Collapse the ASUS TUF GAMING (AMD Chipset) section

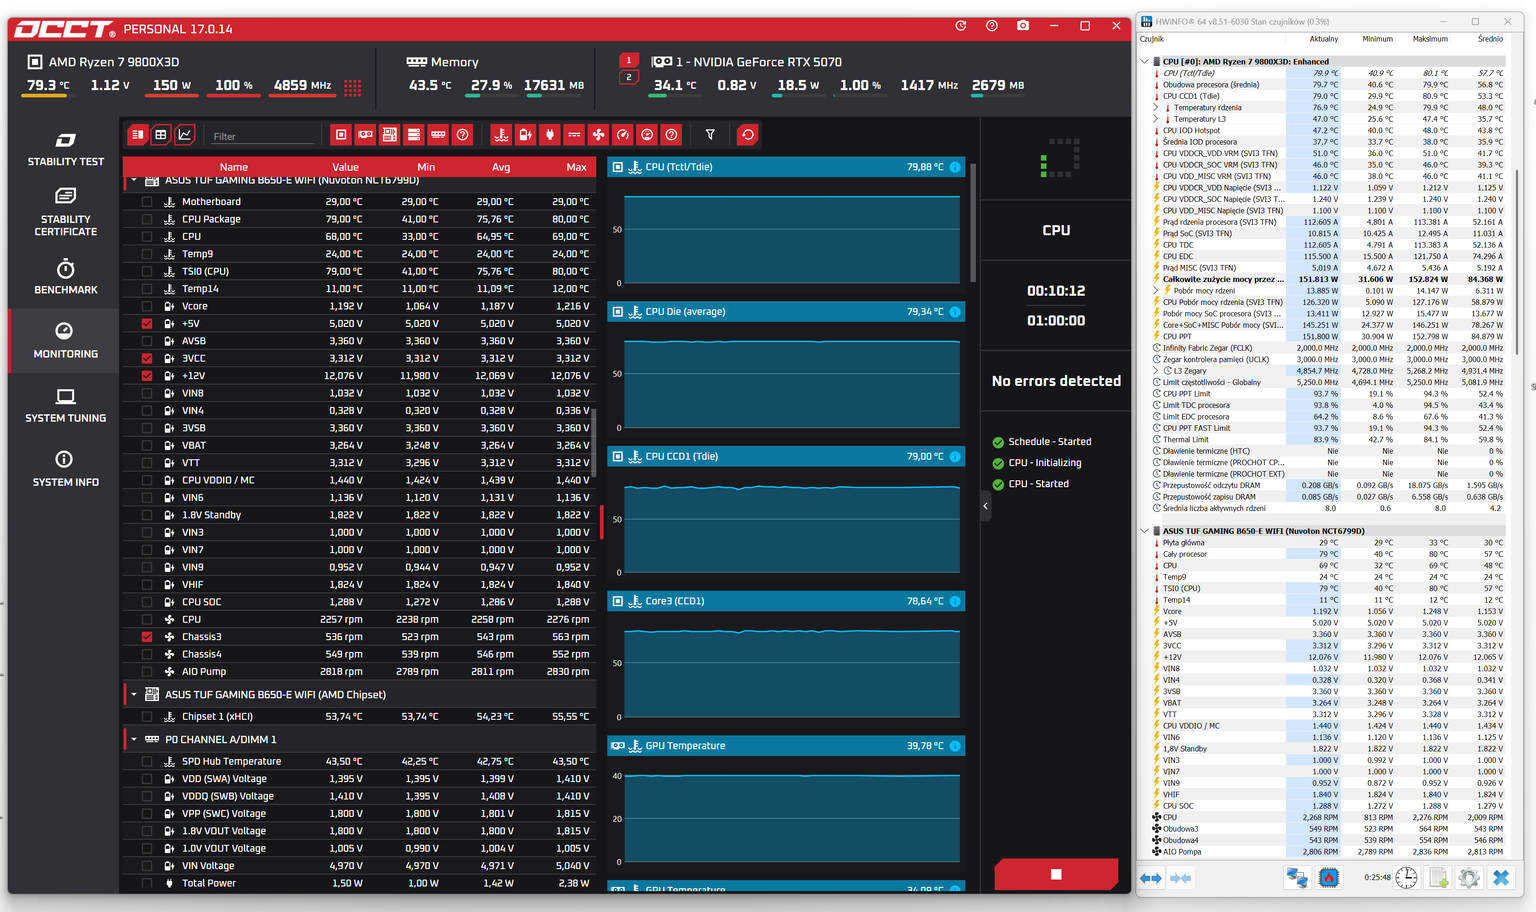[134, 694]
